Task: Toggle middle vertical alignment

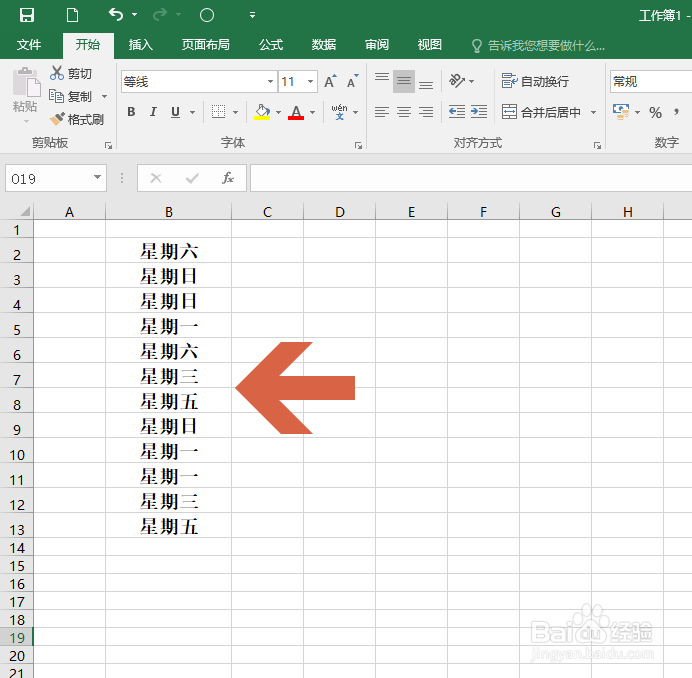Action: (404, 82)
